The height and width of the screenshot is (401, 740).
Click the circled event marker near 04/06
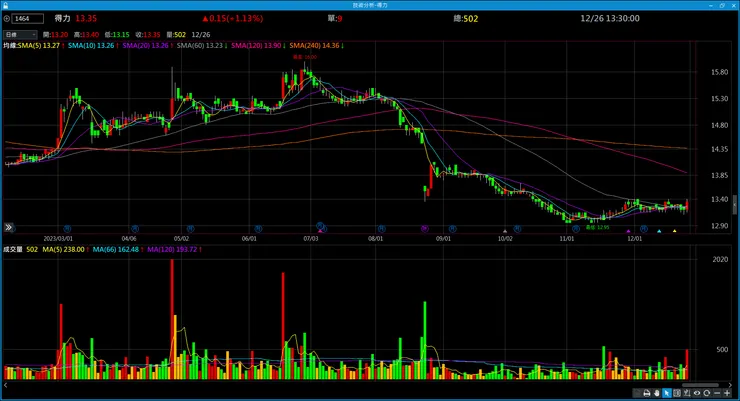point(135,229)
